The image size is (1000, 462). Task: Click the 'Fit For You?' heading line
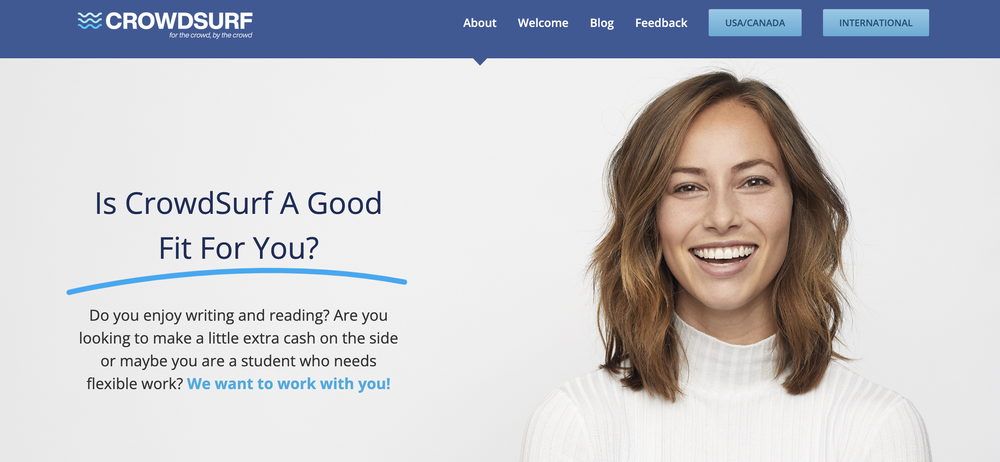(x=238, y=248)
